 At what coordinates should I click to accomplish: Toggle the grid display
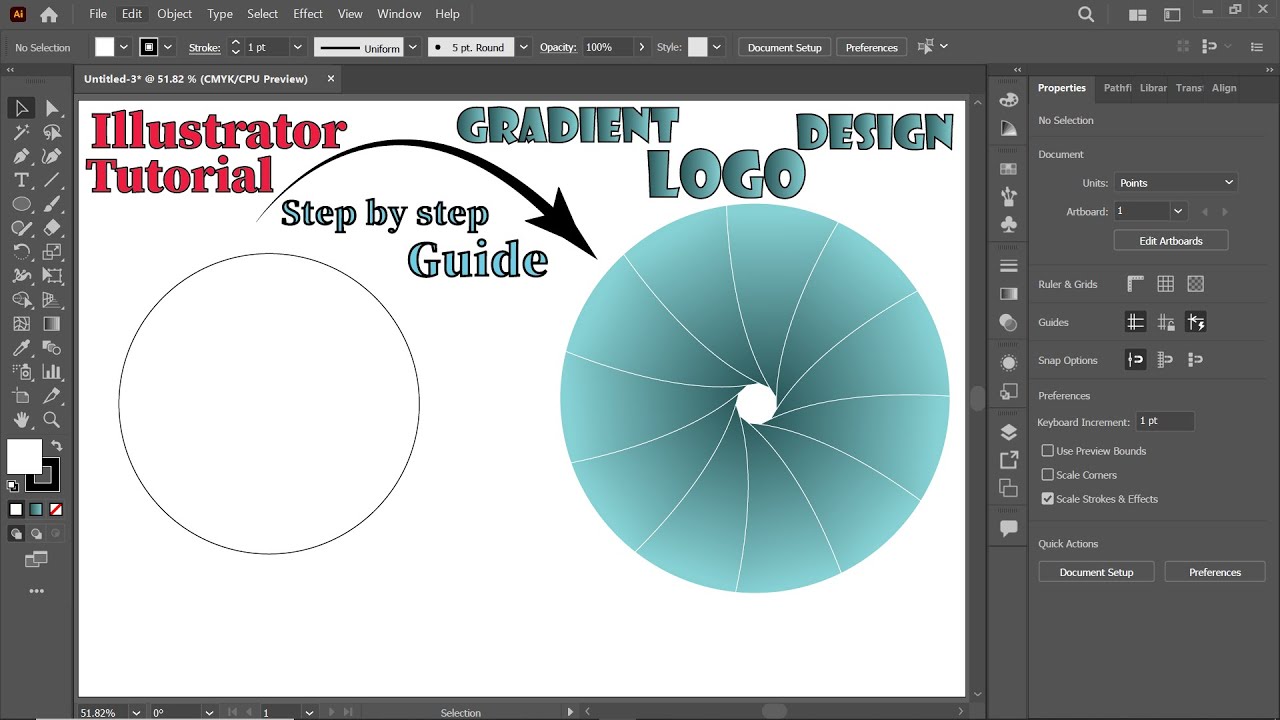tap(1165, 284)
